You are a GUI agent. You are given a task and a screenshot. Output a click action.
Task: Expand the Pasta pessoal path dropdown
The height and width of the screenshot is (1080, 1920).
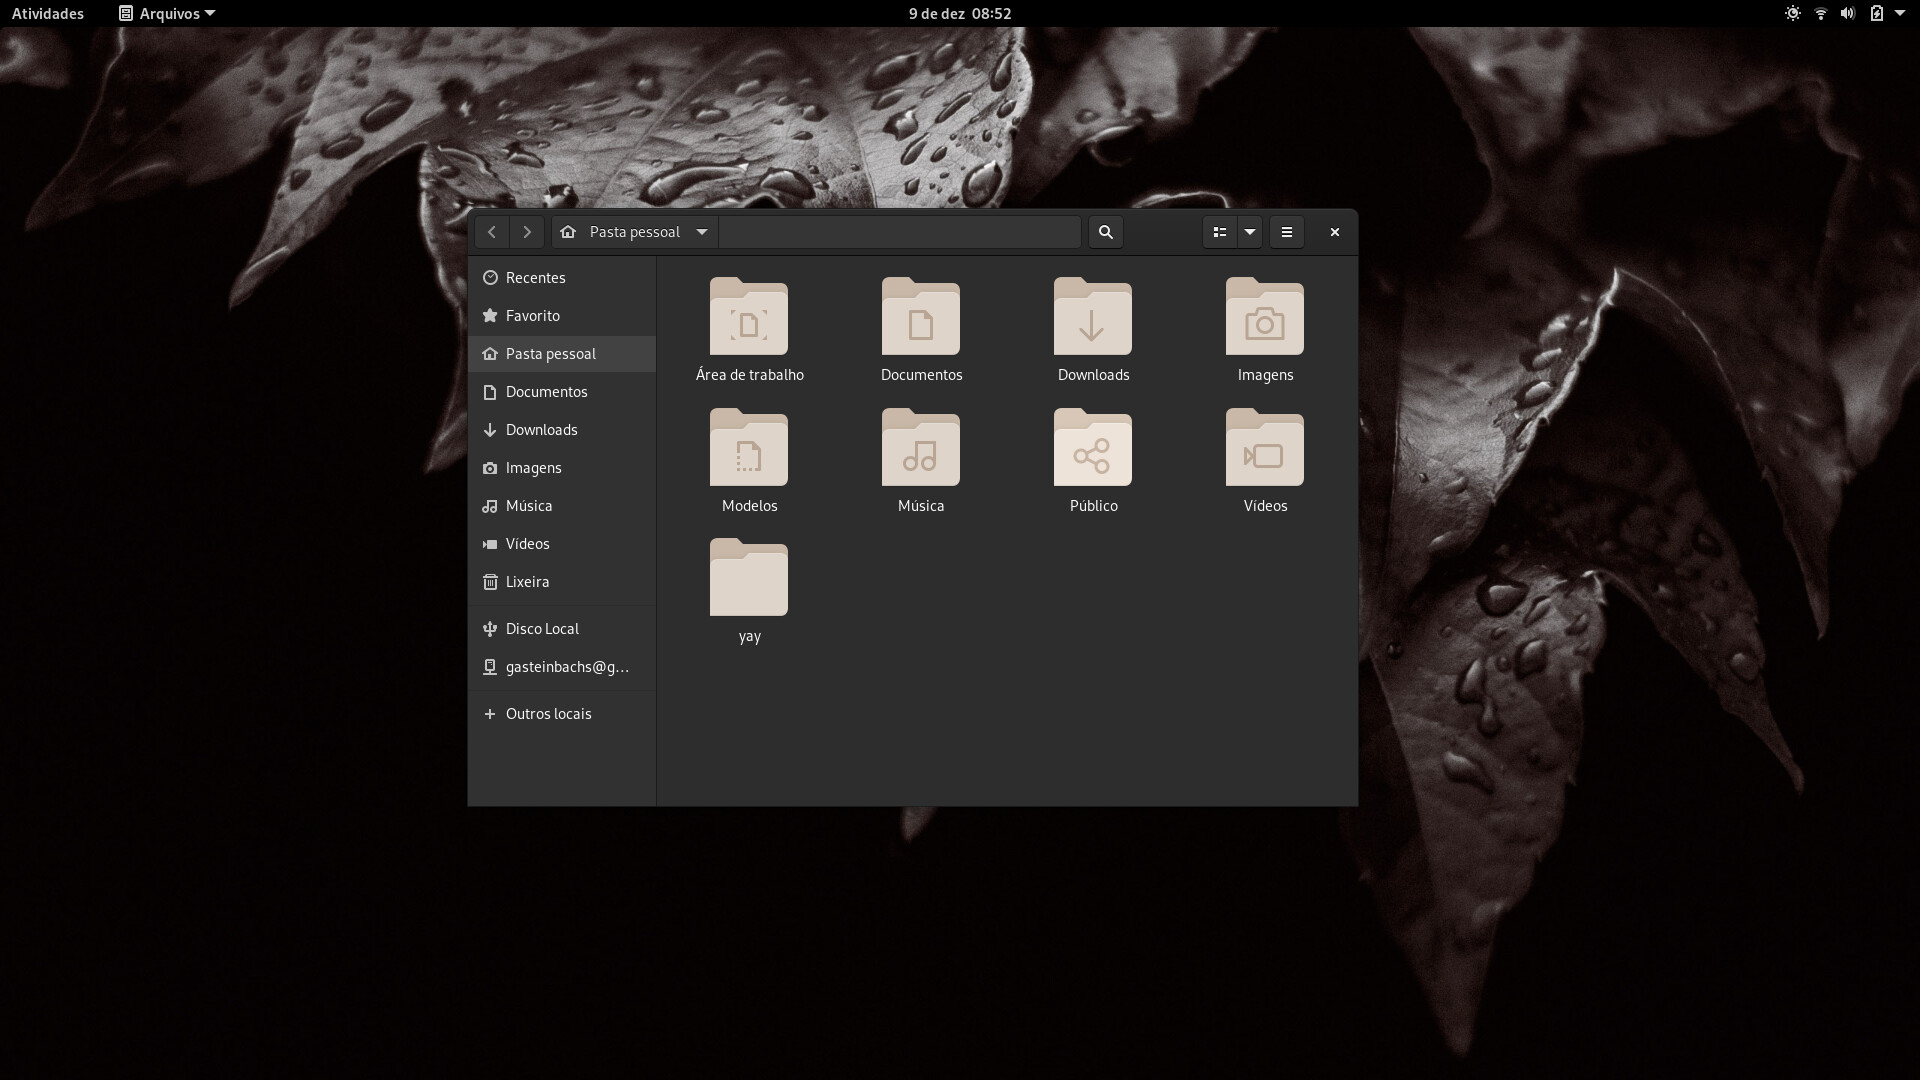click(702, 232)
